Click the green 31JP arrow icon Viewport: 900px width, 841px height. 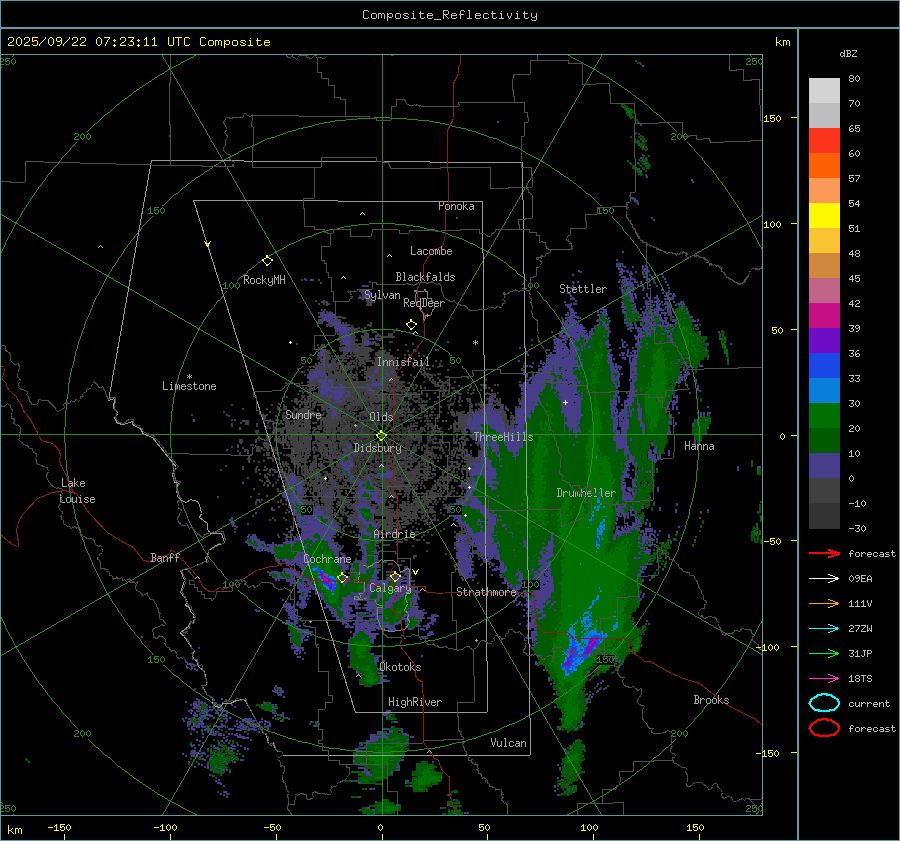[x=824, y=653]
